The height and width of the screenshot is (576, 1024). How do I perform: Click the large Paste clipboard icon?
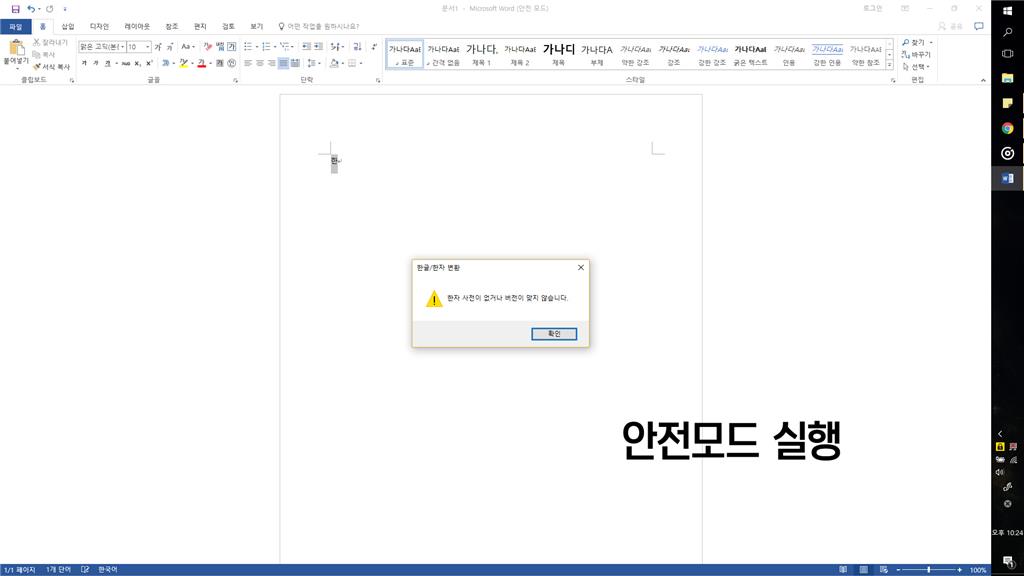click(x=16, y=48)
